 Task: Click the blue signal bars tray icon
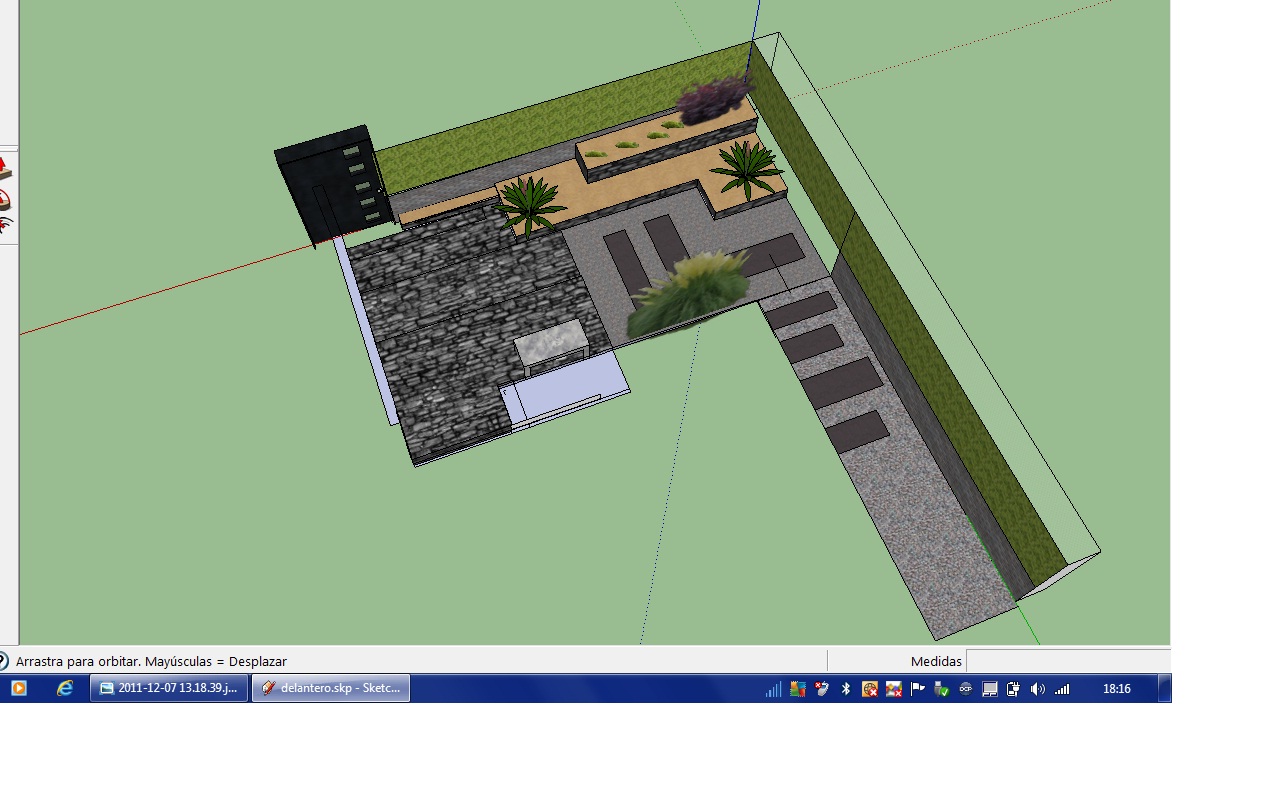tap(773, 689)
